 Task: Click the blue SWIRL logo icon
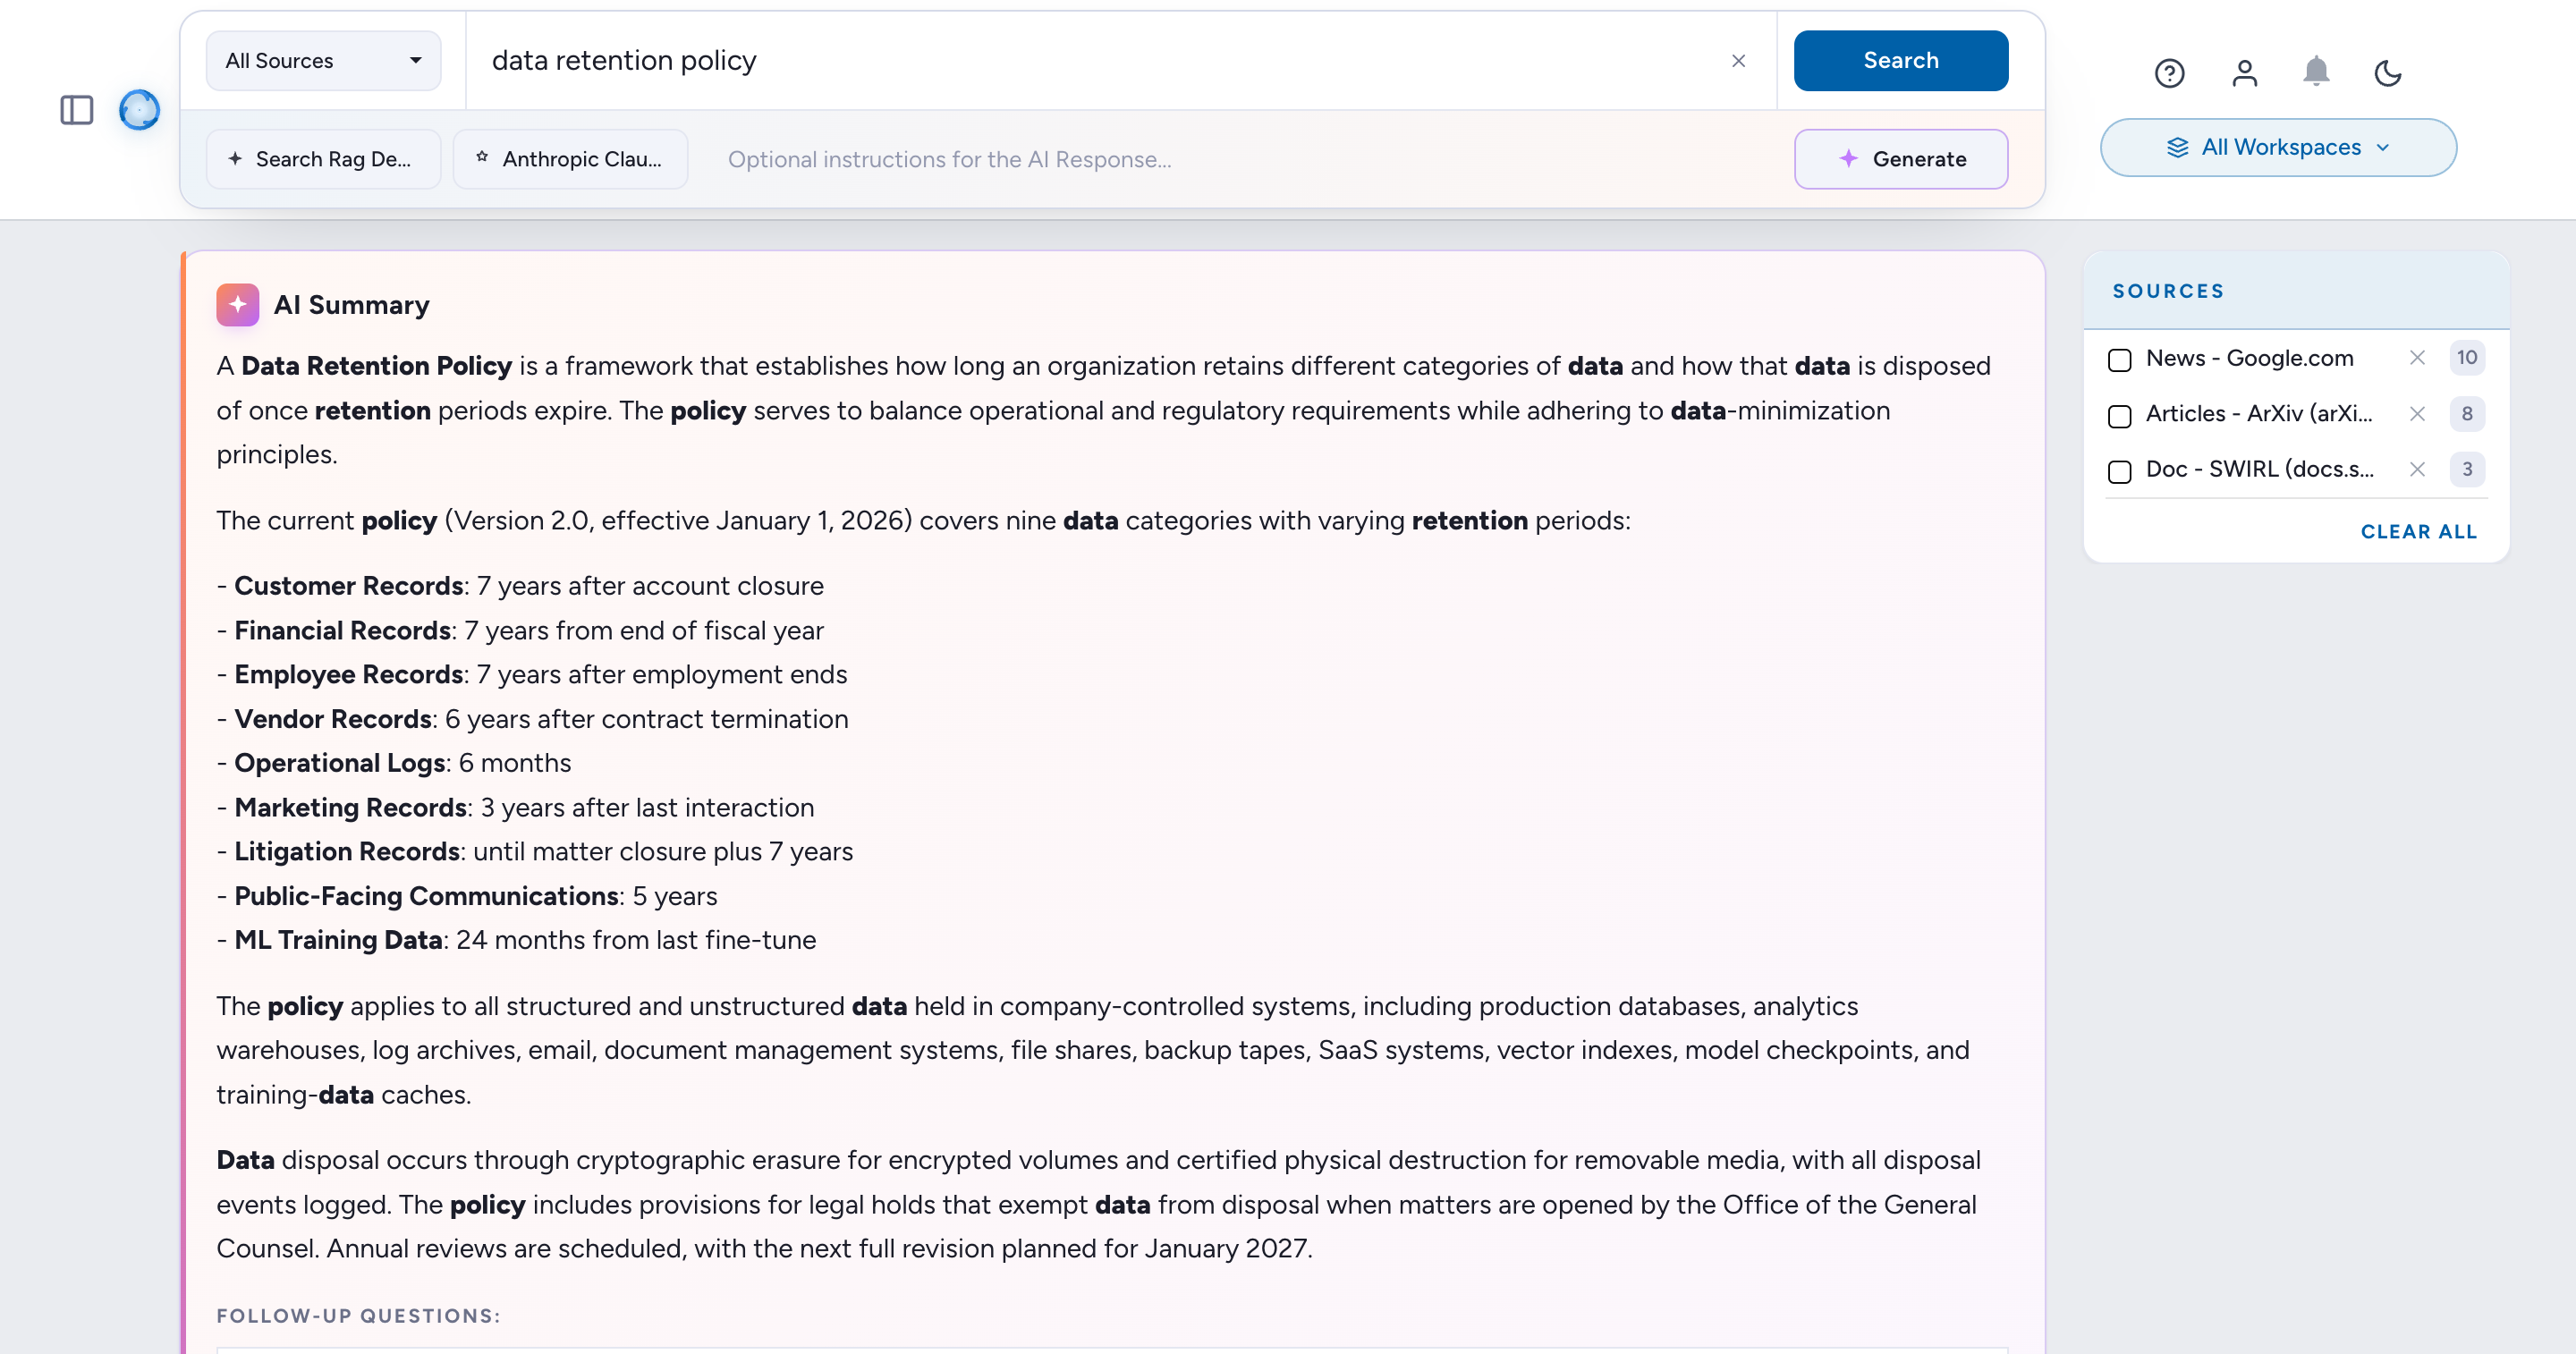point(139,110)
